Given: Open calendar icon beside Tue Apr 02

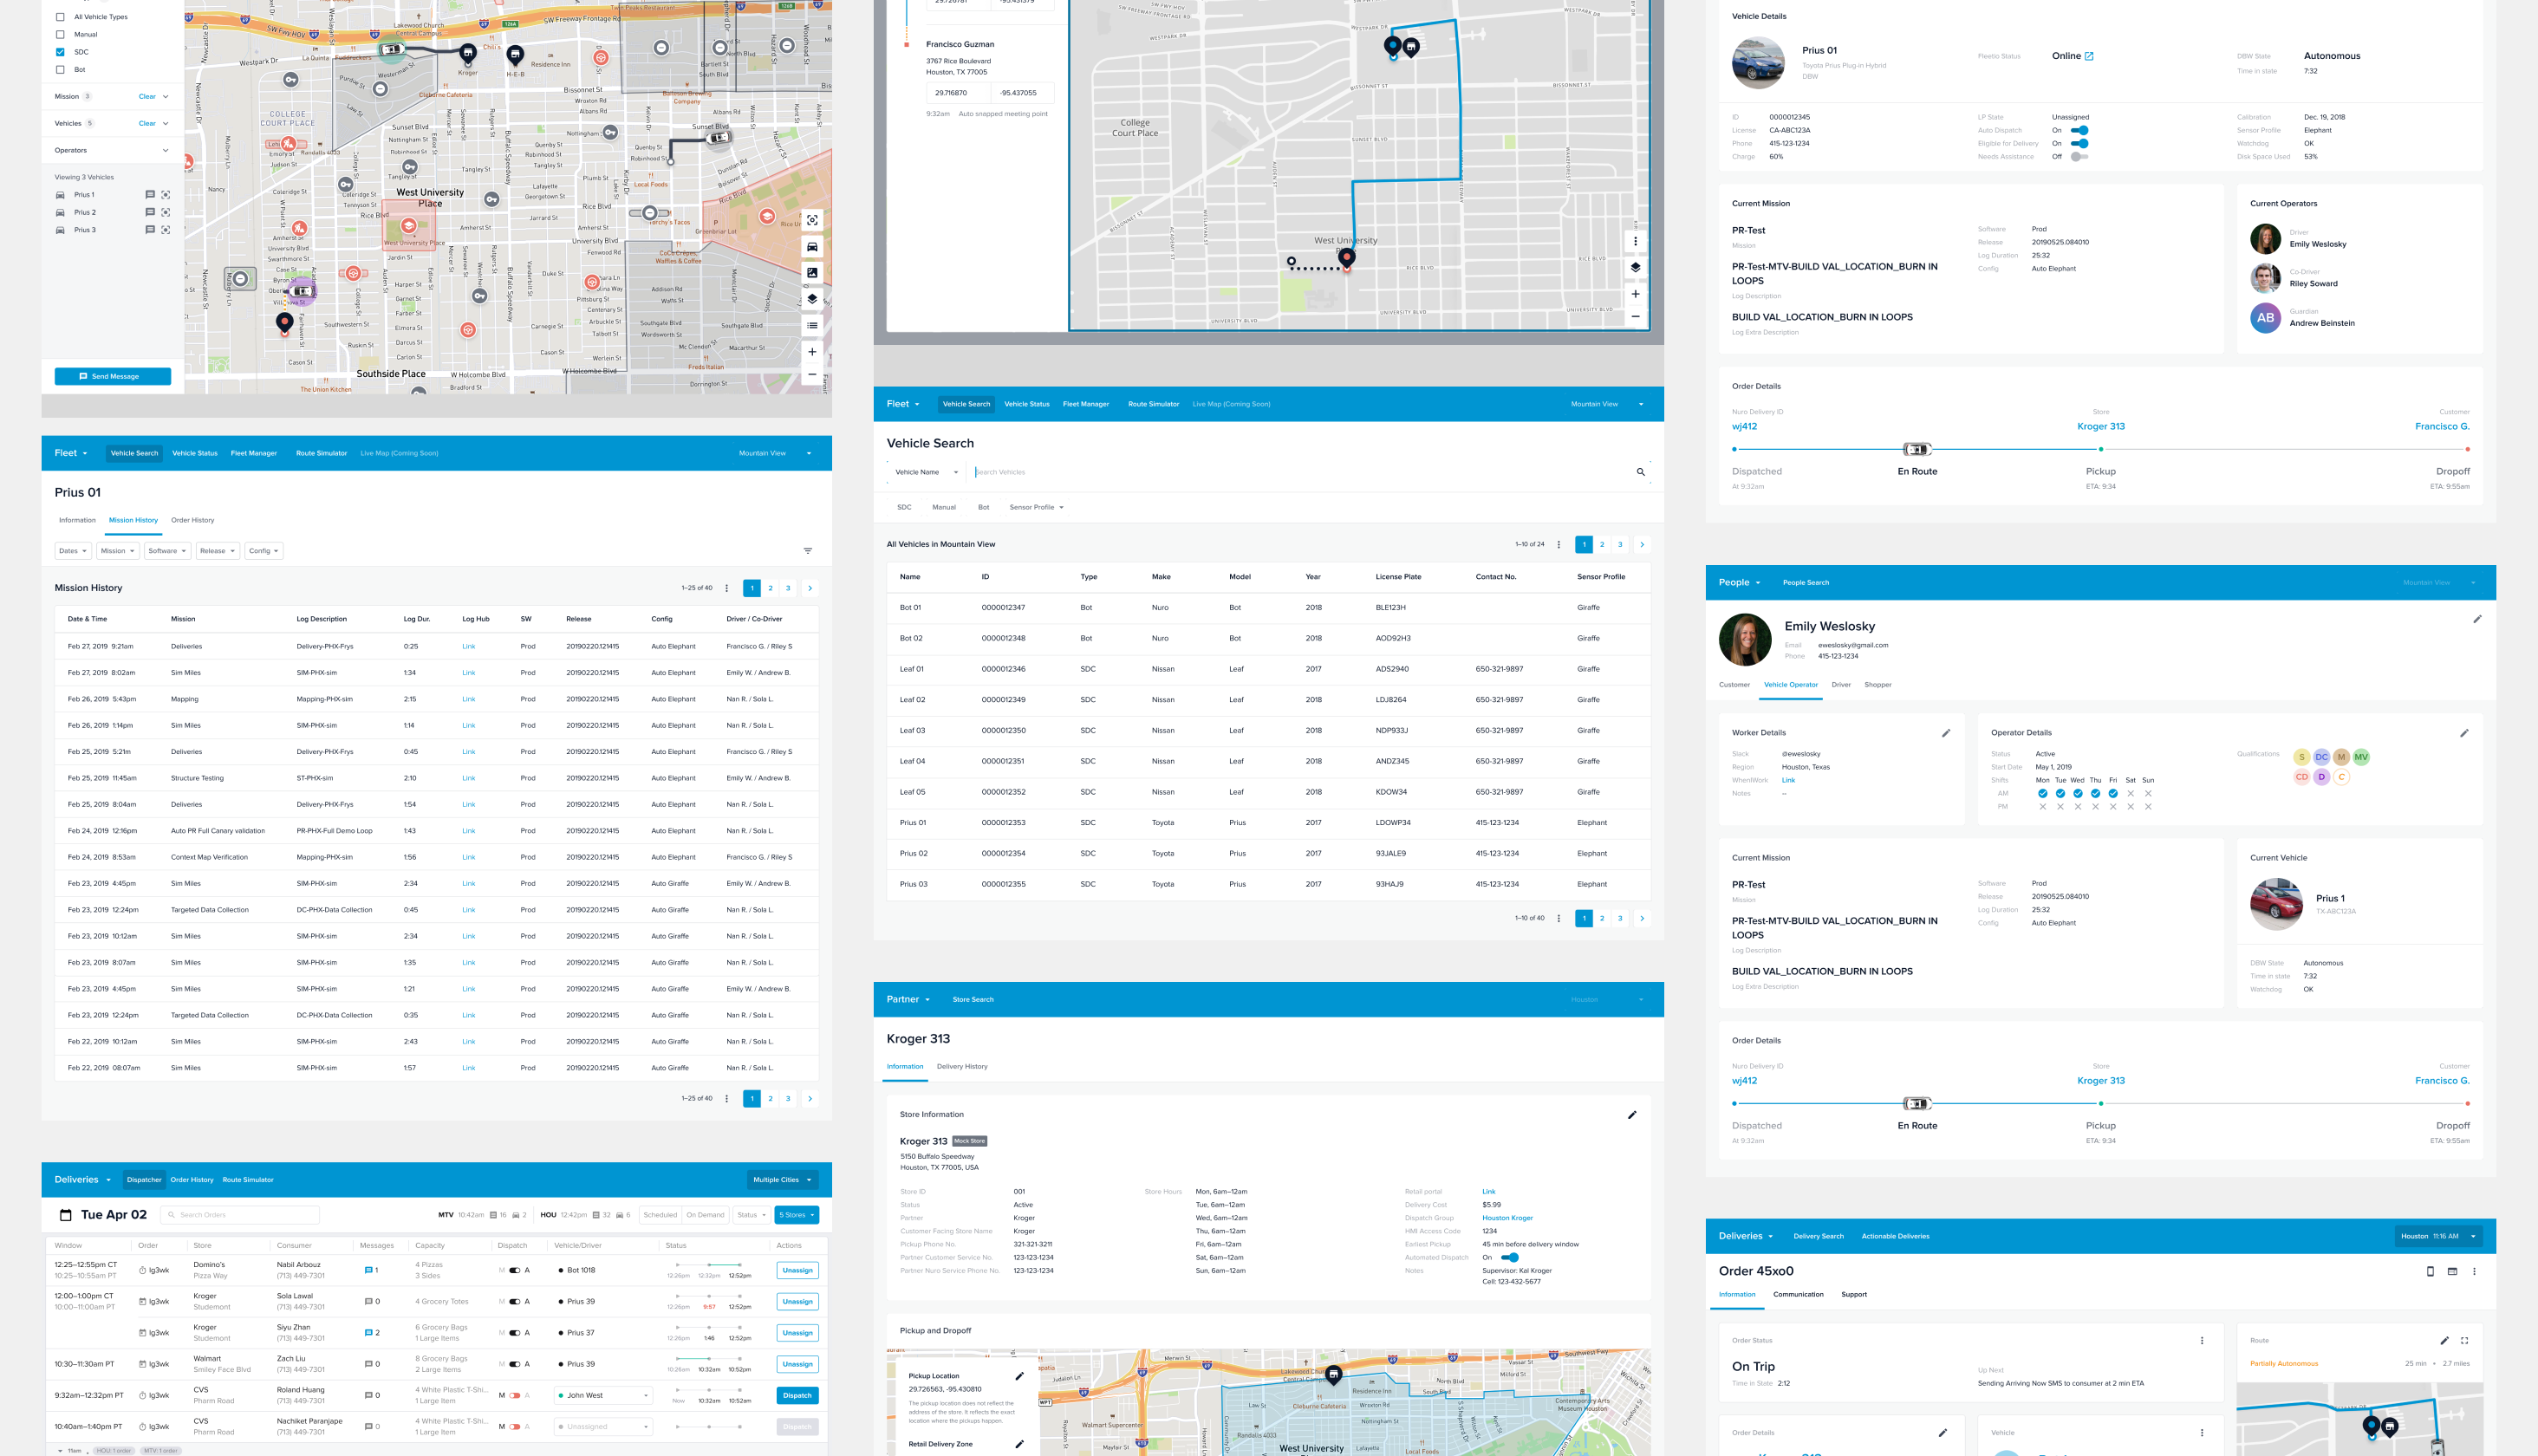Looking at the screenshot, I should point(66,1215).
